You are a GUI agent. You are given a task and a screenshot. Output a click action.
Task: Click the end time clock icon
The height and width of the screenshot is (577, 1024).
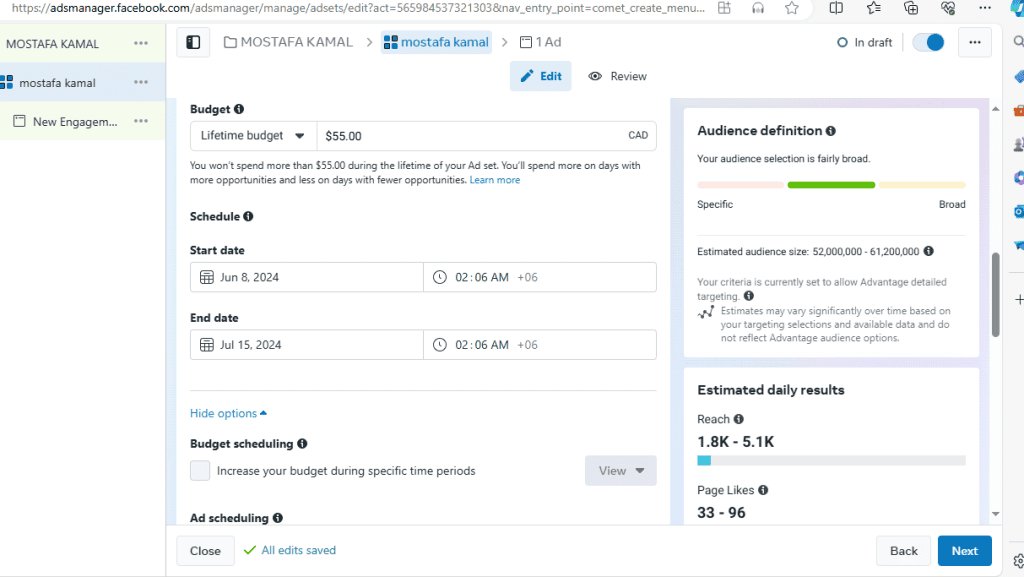(440, 345)
